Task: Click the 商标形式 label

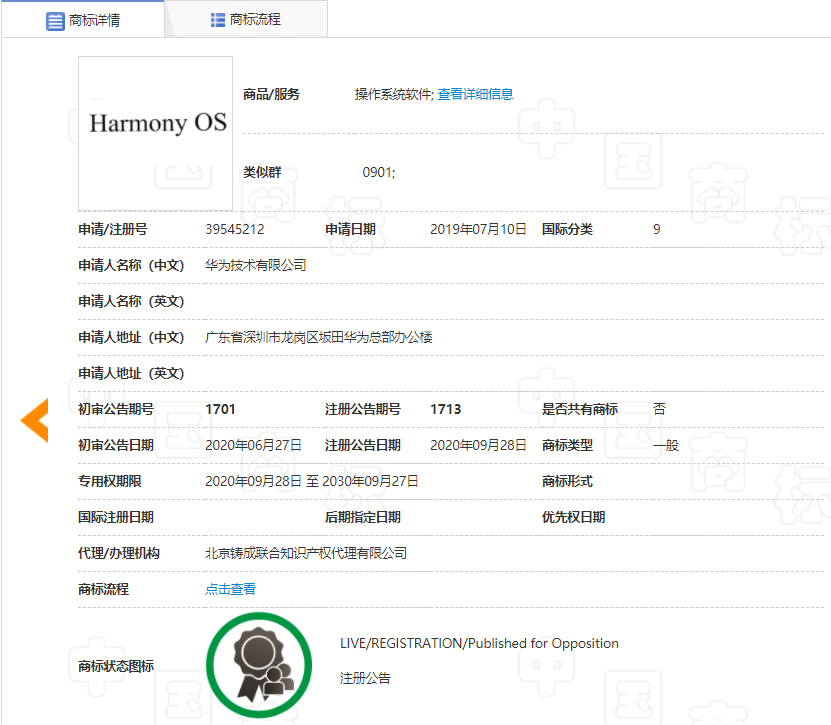Action: 567,481
